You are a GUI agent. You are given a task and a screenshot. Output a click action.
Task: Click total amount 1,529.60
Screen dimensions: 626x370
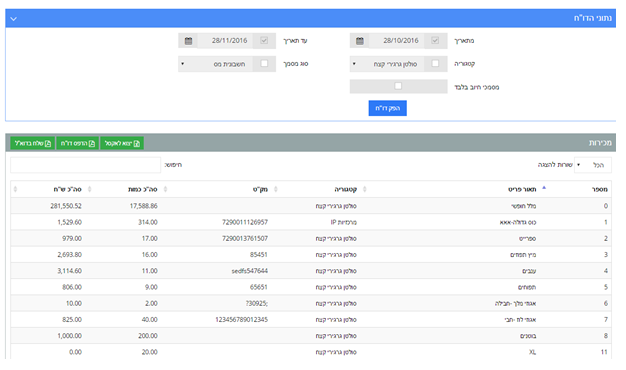(x=69, y=222)
